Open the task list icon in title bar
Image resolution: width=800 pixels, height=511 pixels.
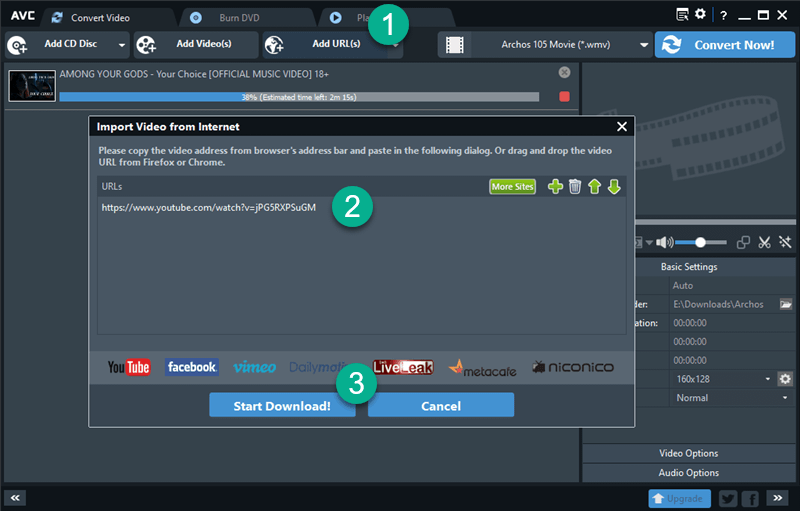pyautogui.click(x=682, y=14)
